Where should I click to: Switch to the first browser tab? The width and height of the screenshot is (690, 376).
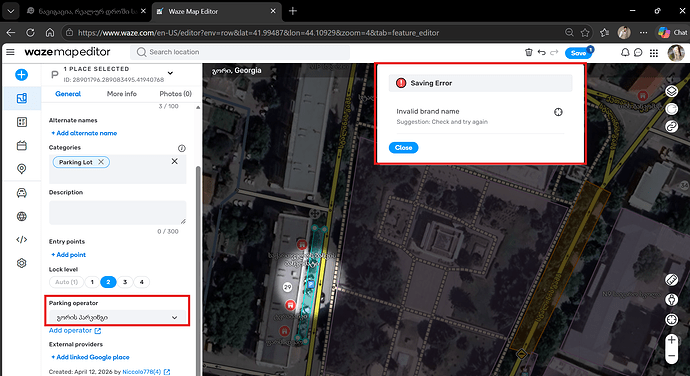coord(86,11)
